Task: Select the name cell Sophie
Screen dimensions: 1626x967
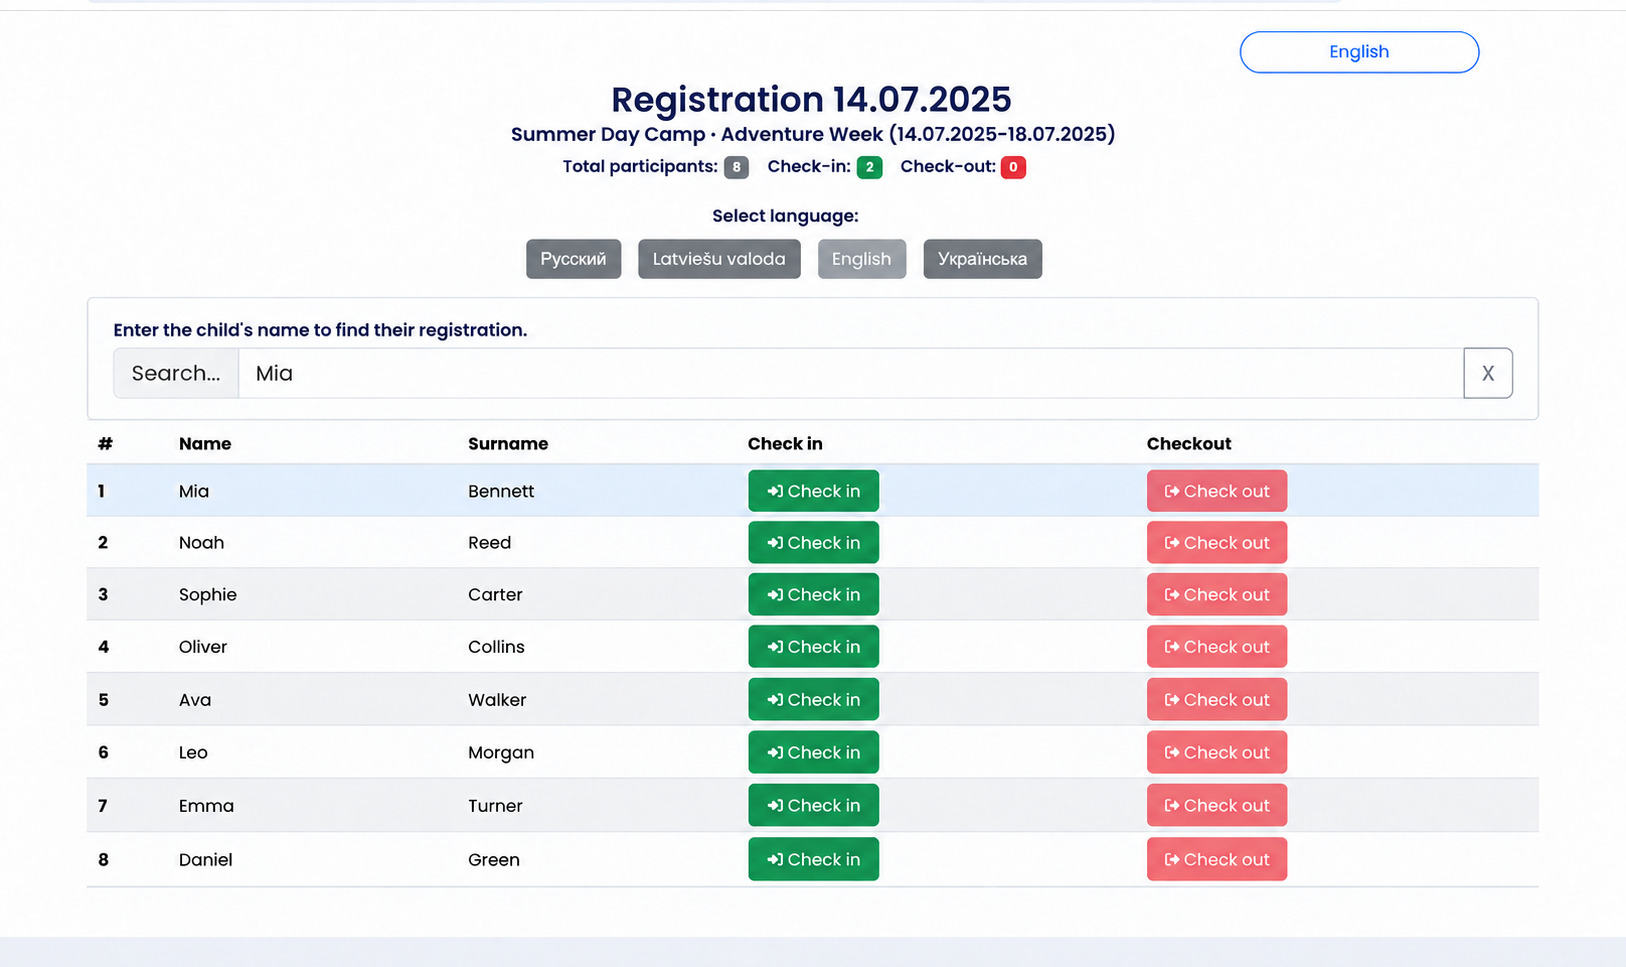Action: pos(208,595)
